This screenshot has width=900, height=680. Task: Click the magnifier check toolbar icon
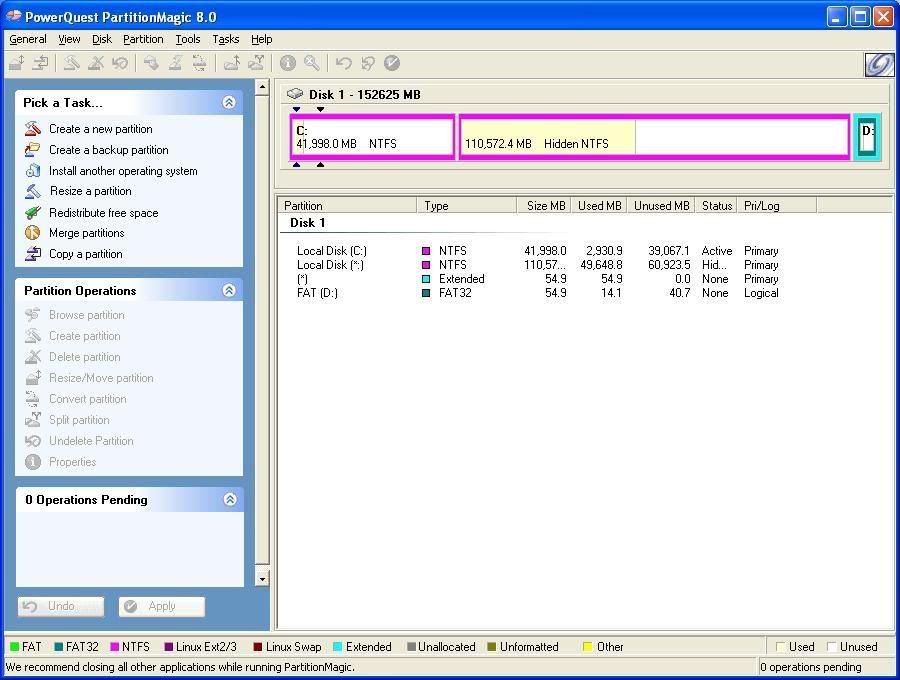pos(312,63)
